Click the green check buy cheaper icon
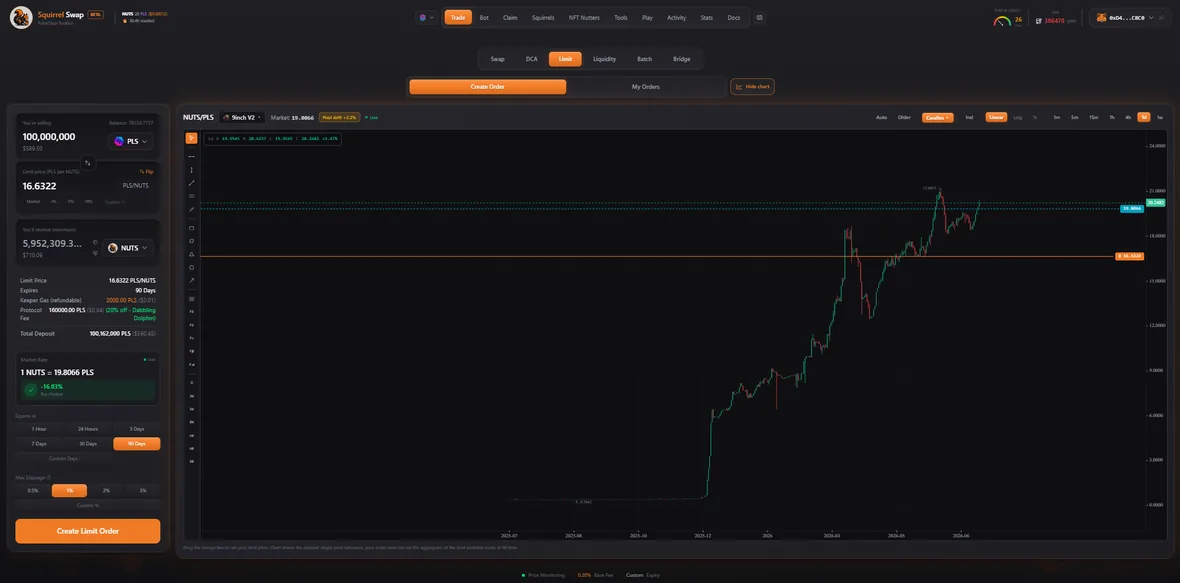The width and height of the screenshot is (1180, 583). (x=30, y=390)
